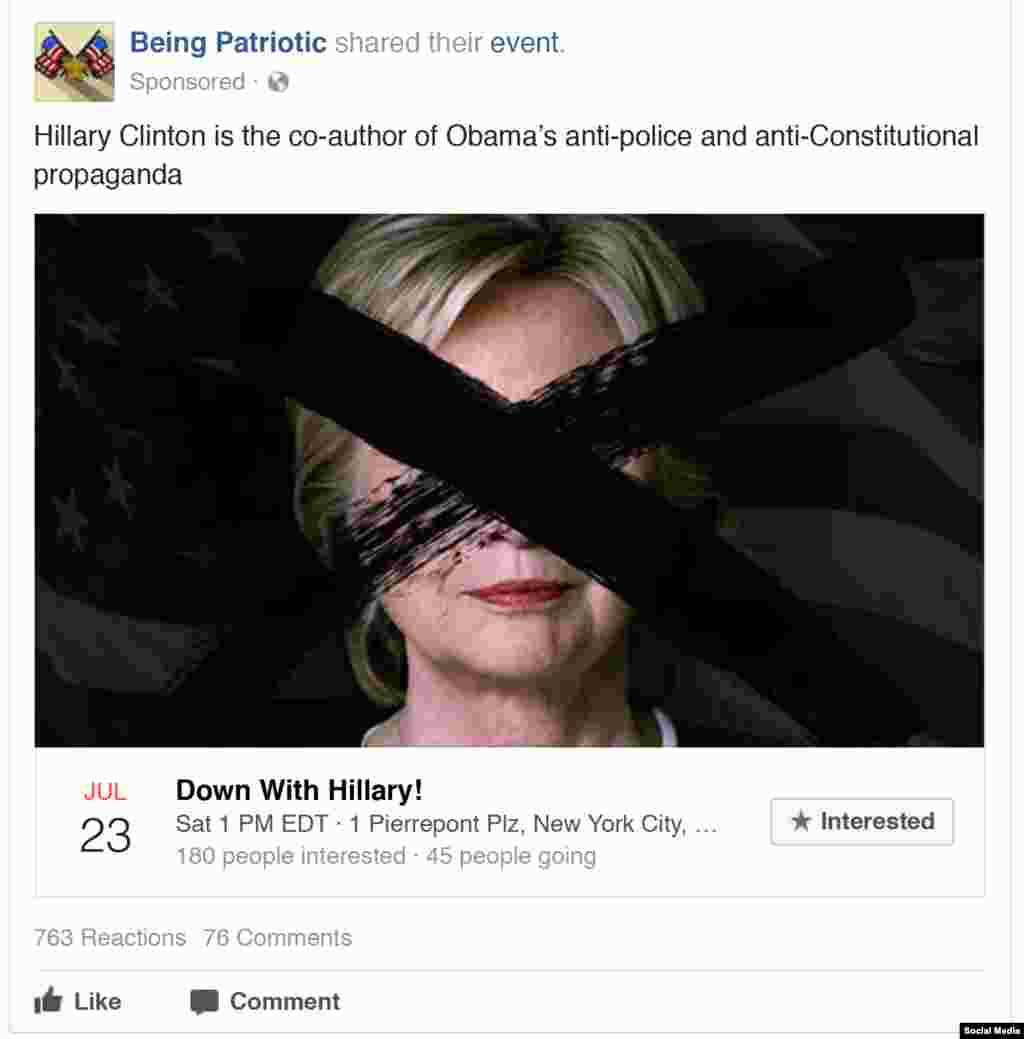Click the Sponsored label
Image resolution: width=1024 pixels, height=1039 pixels.
point(188,82)
